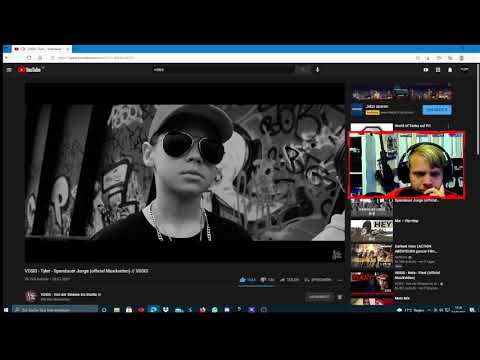Click the weather widget in the taskbar
Viewport: 480px width, 360px height.
[x=410, y=310]
